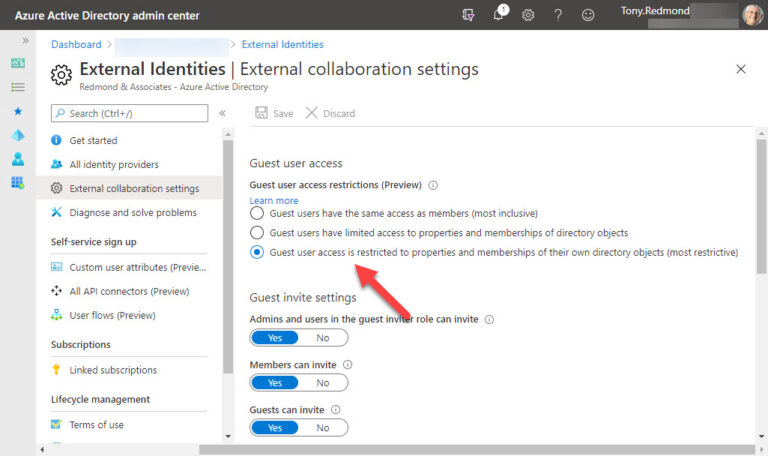Click the Diagnose and solve problems wrench icon
This screenshot has width=768, height=456.
click(56, 212)
